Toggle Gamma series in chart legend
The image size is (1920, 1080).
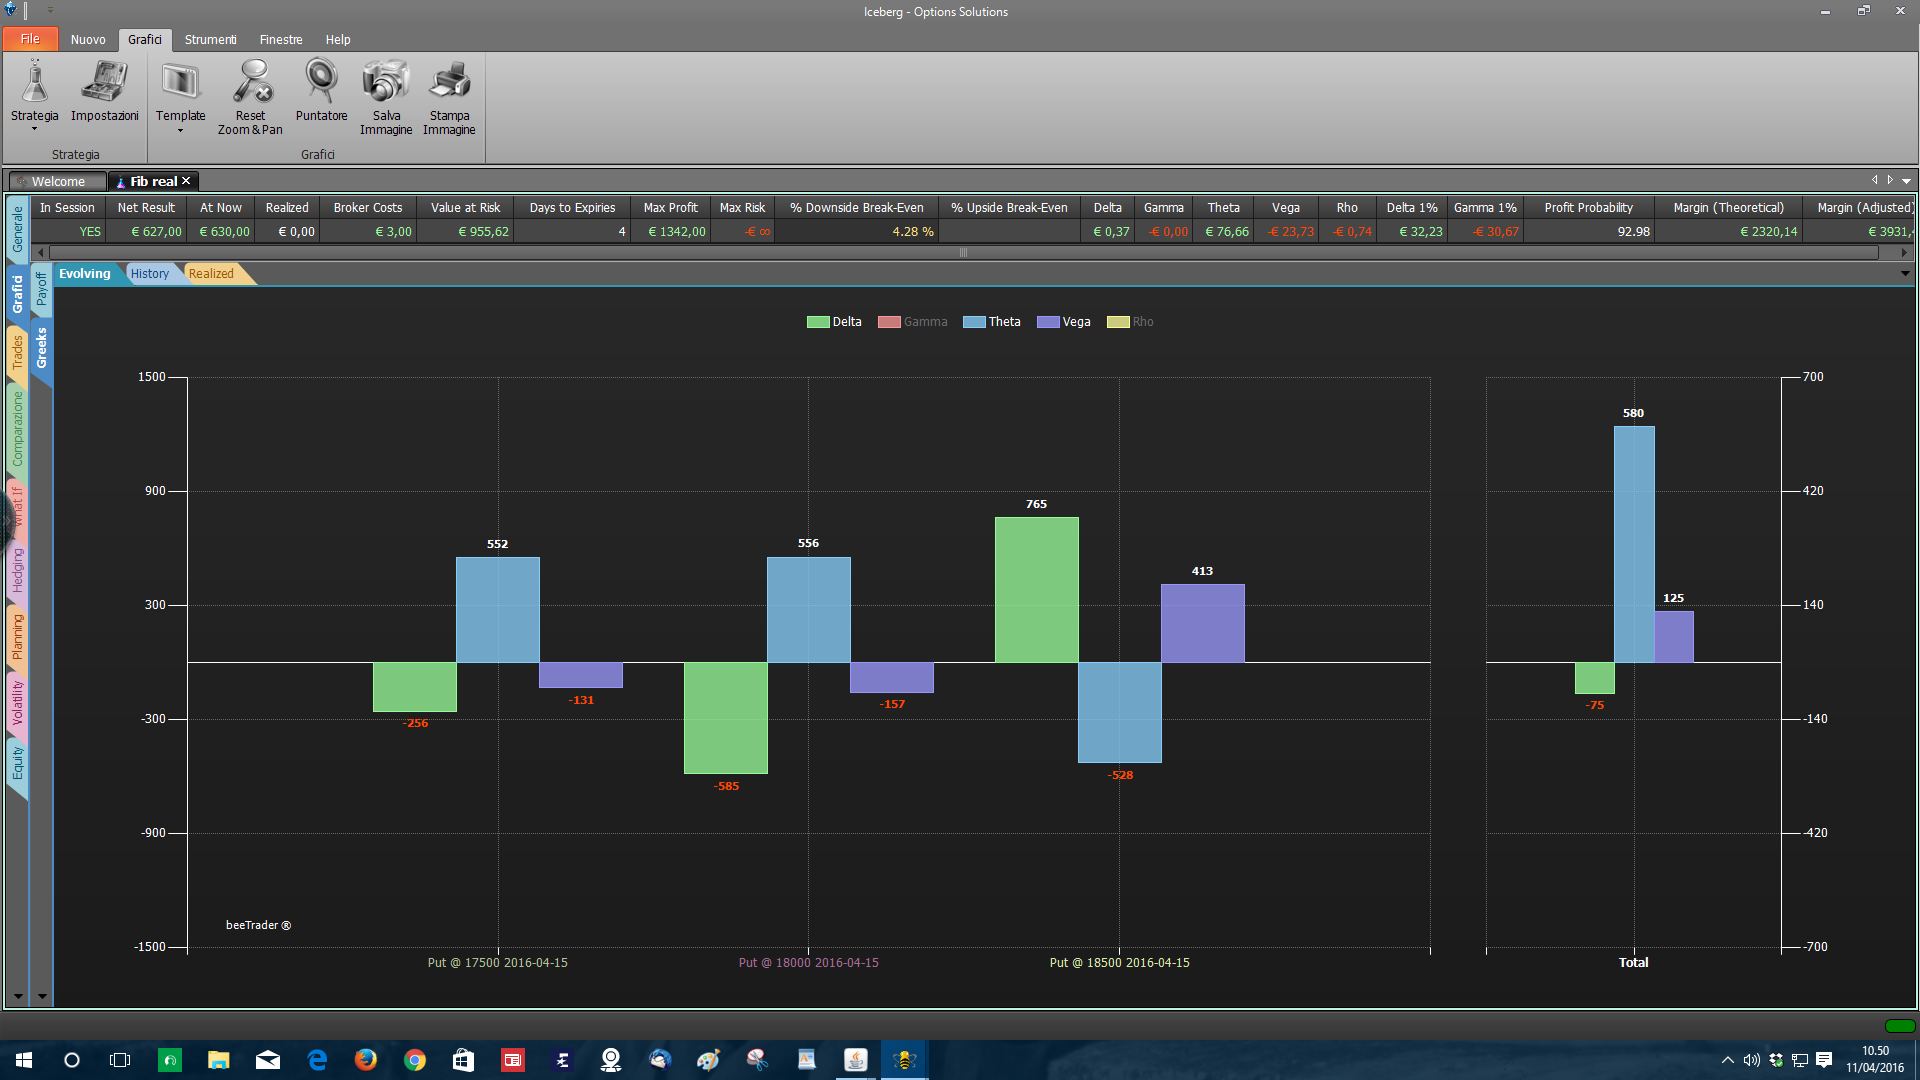912,322
